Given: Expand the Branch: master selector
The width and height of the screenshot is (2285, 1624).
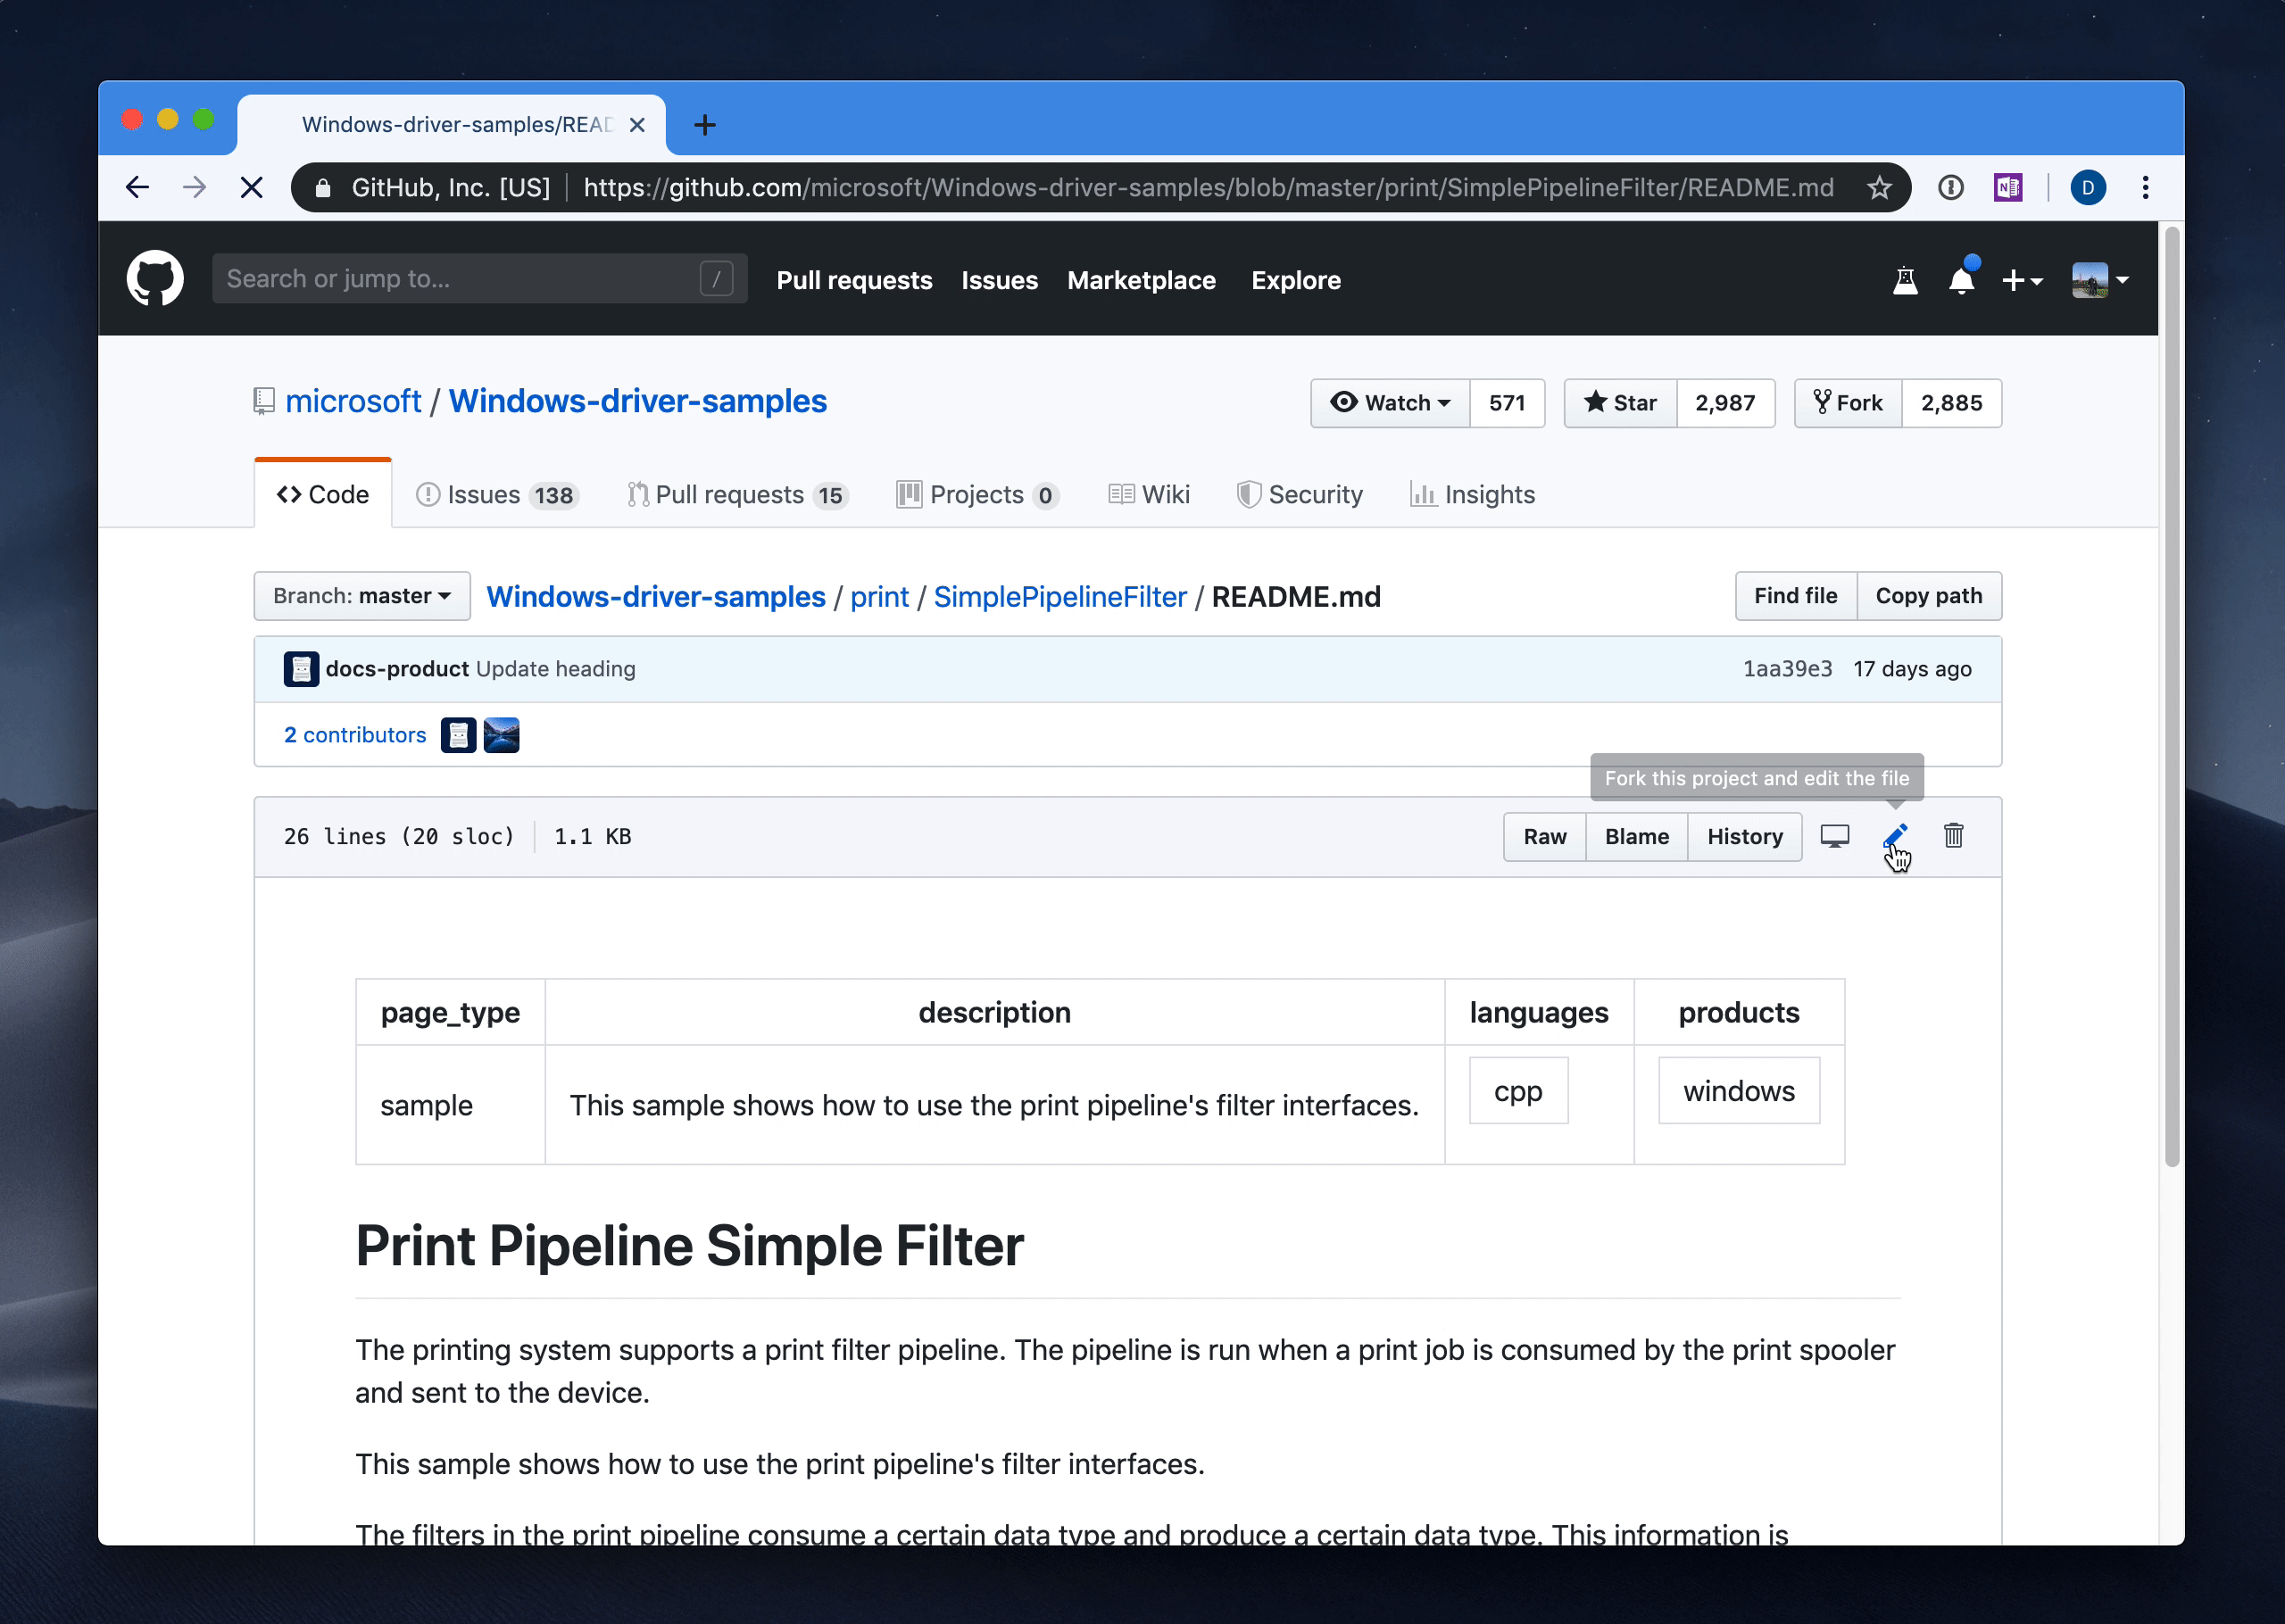Looking at the screenshot, I should [x=362, y=596].
